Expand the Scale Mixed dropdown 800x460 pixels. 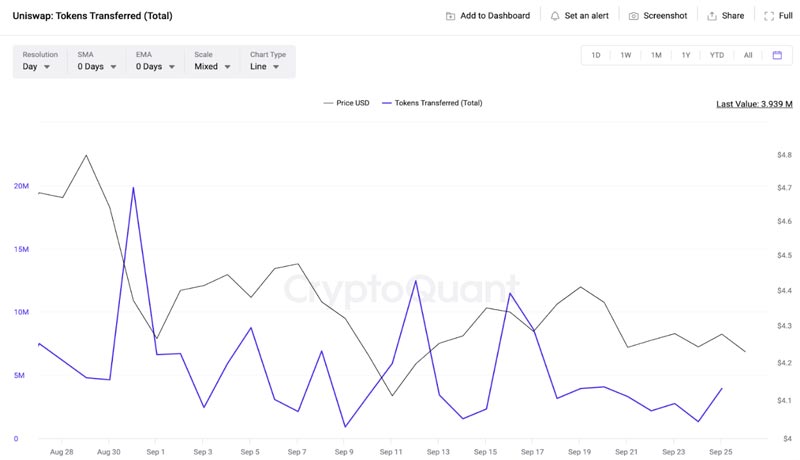[x=212, y=61]
